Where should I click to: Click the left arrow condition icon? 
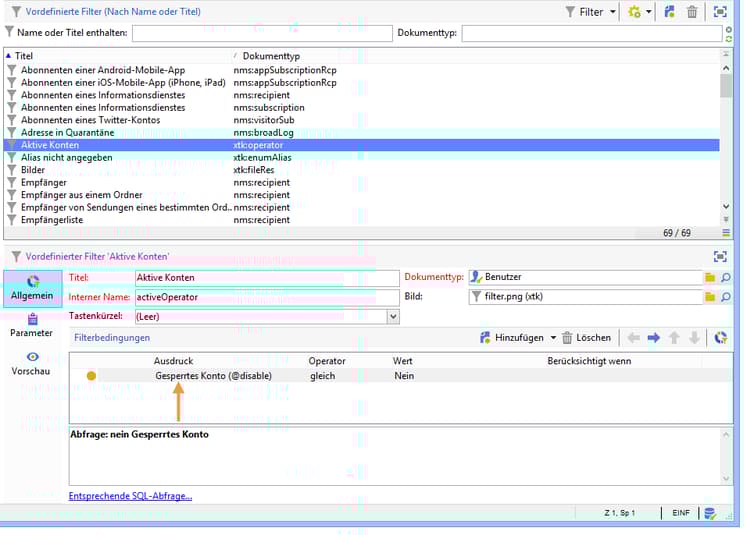pyautogui.click(x=633, y=338)
